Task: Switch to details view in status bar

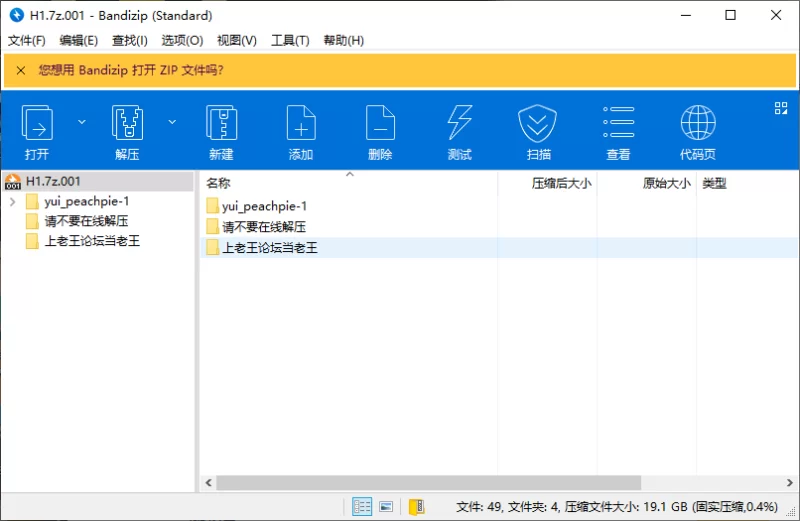Action: 362,507
